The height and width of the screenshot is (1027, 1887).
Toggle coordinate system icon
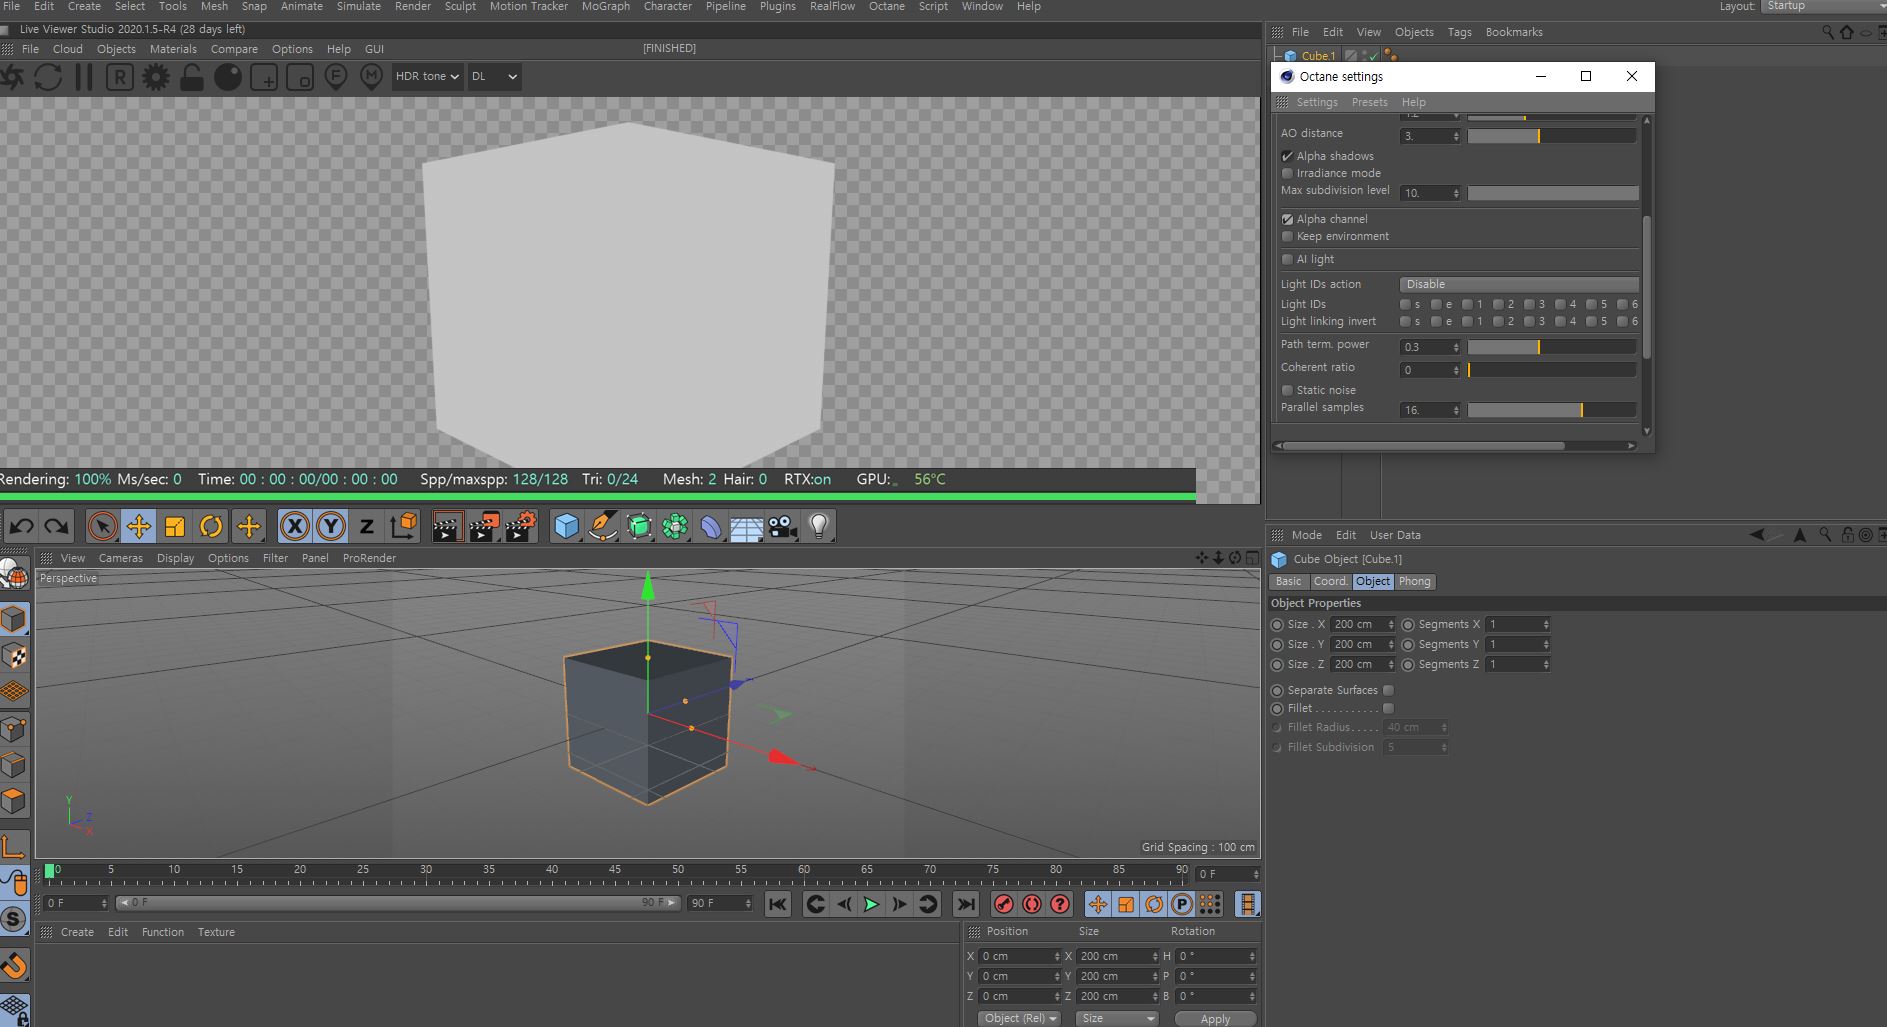404,526
